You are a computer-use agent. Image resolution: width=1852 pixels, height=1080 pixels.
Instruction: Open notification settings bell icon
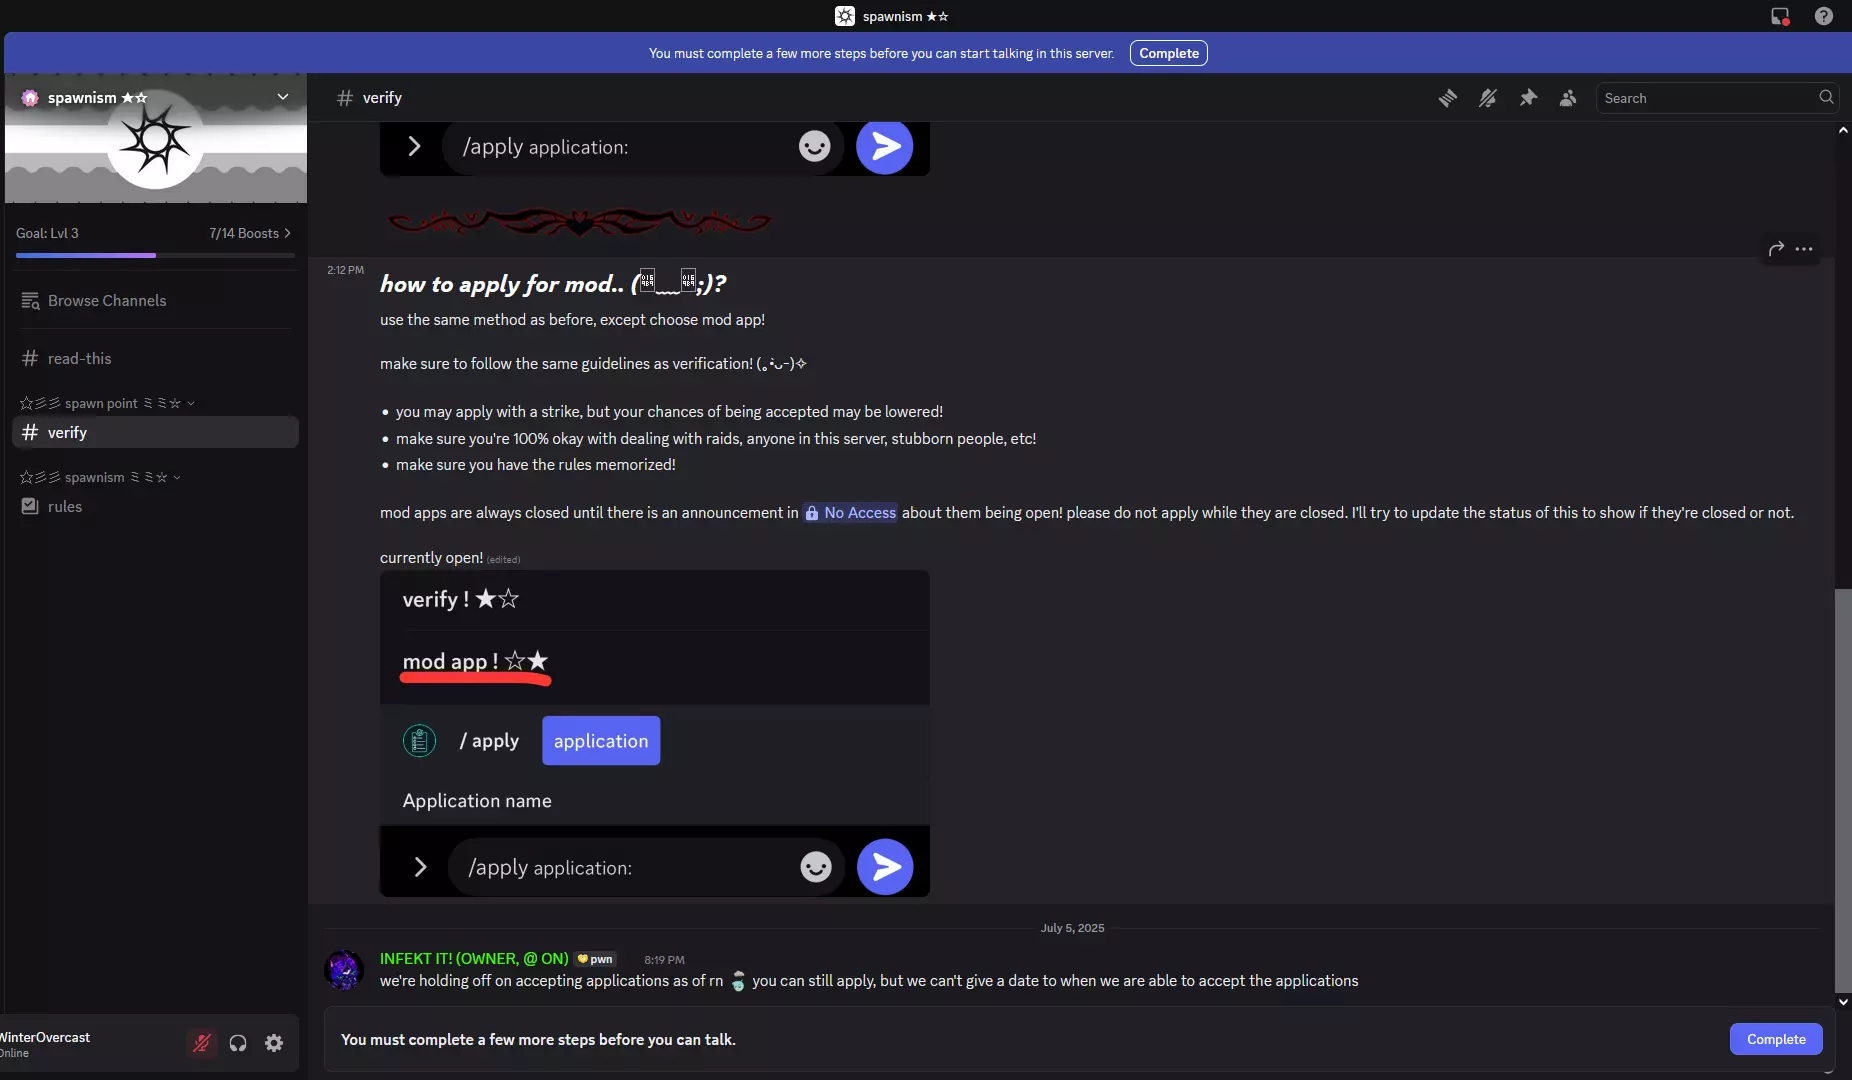click(1488, 98)
